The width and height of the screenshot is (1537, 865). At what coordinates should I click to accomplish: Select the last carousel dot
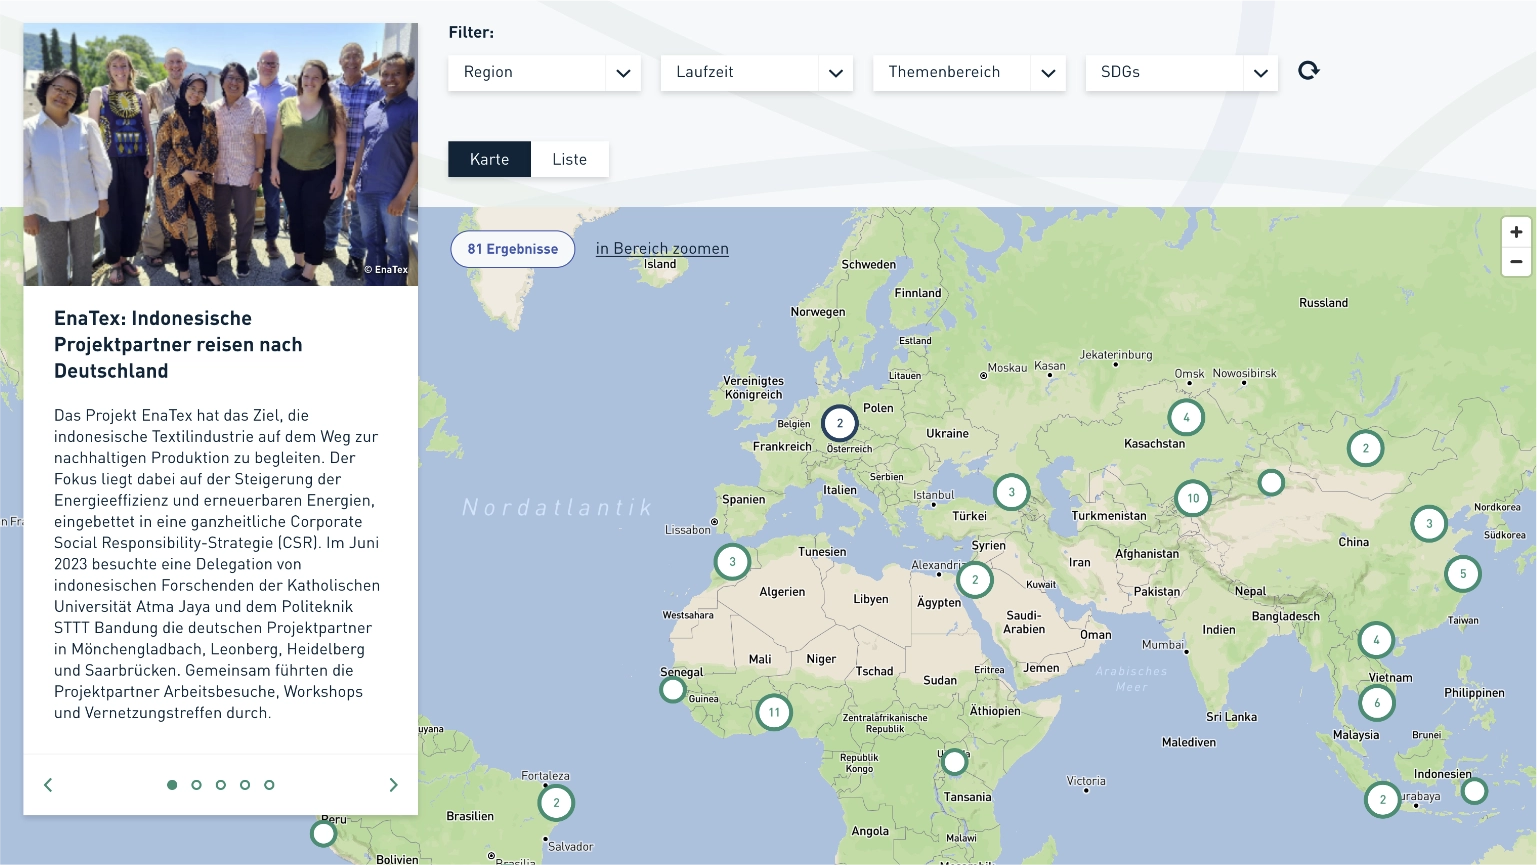[269, 785]
